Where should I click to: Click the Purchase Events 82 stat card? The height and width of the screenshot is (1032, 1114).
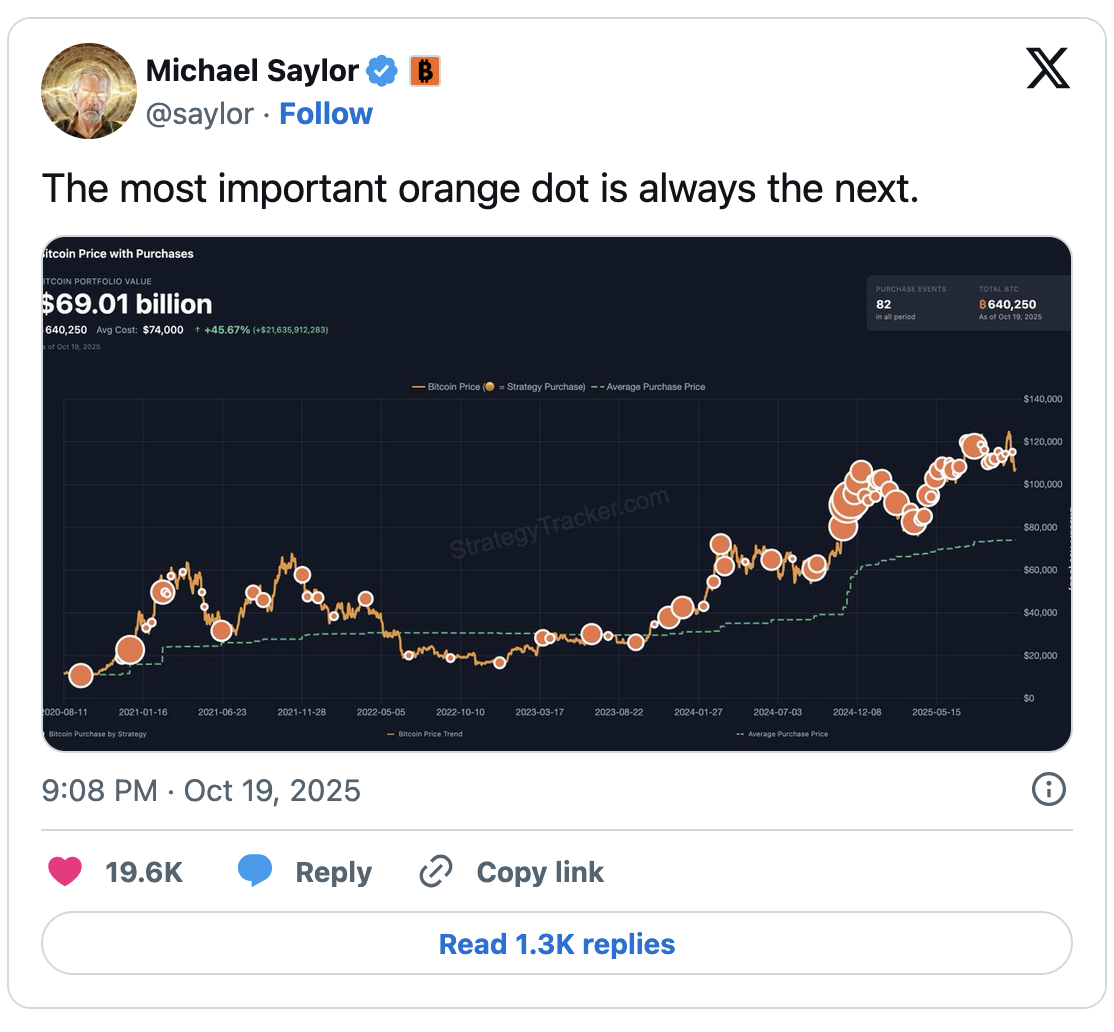(x=912, y=302)
